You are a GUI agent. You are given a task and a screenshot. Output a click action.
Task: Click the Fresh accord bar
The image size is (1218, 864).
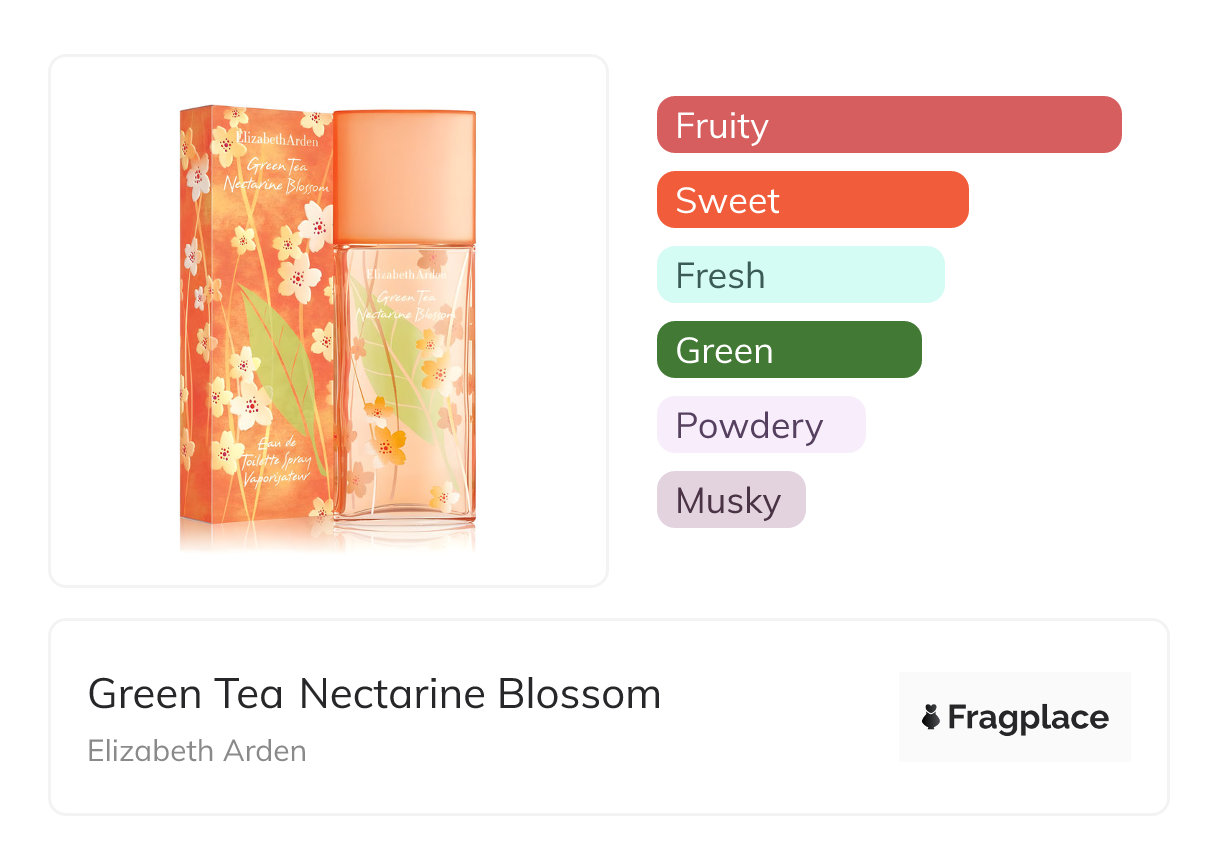click(800, 275)
